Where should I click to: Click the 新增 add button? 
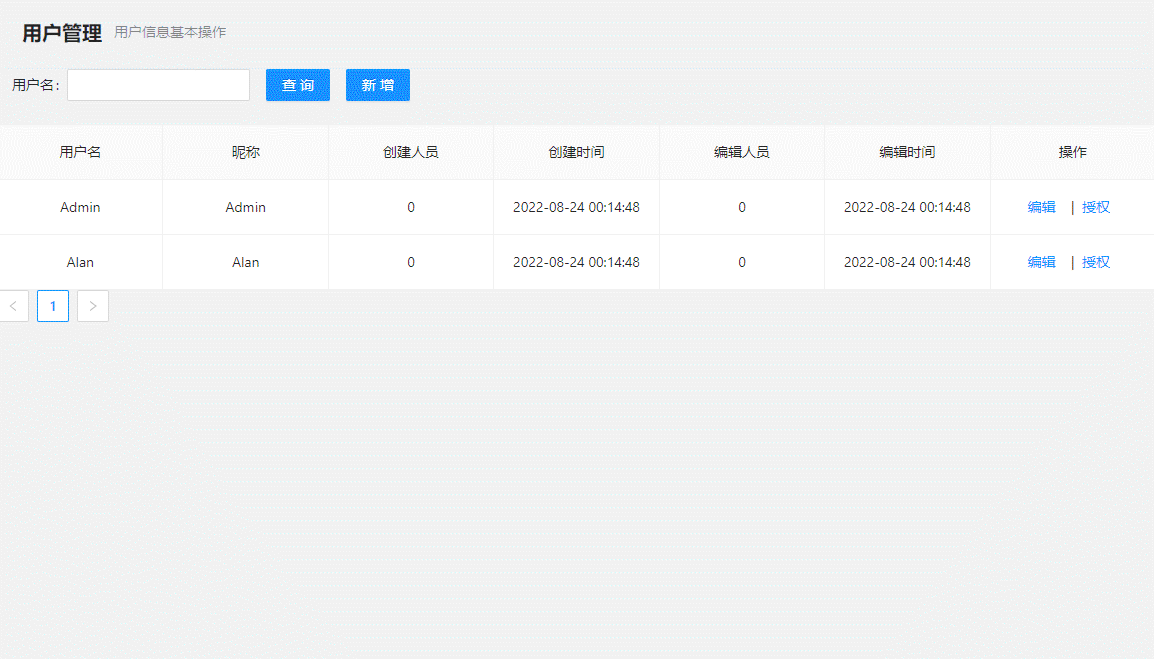tap(378, 85)
